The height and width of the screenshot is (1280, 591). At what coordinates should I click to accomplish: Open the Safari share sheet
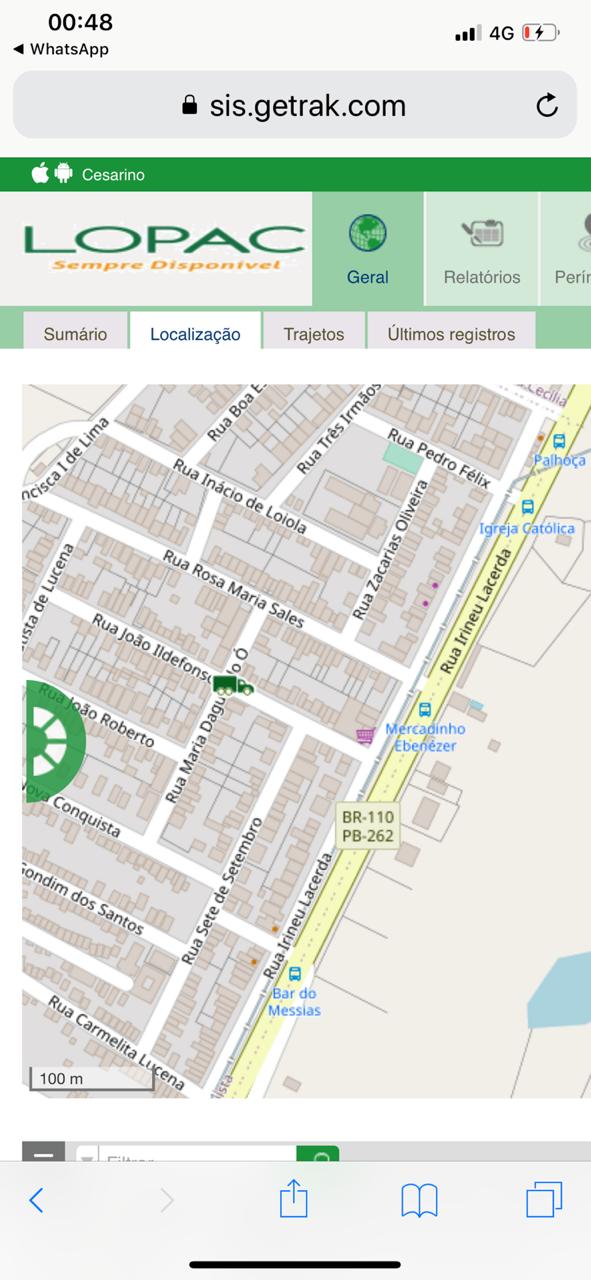[x=293, y=1199]
